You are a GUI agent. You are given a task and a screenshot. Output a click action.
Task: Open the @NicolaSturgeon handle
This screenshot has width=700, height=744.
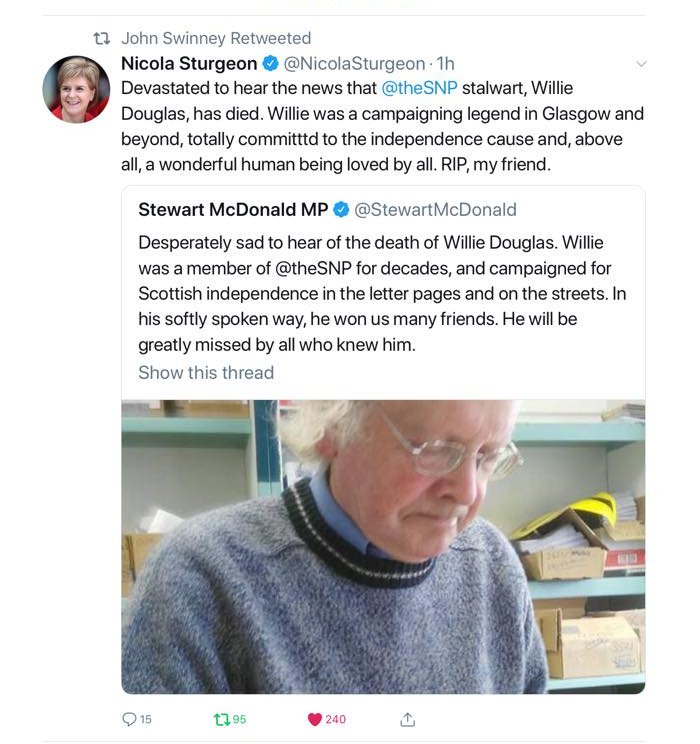click(354, 64)
